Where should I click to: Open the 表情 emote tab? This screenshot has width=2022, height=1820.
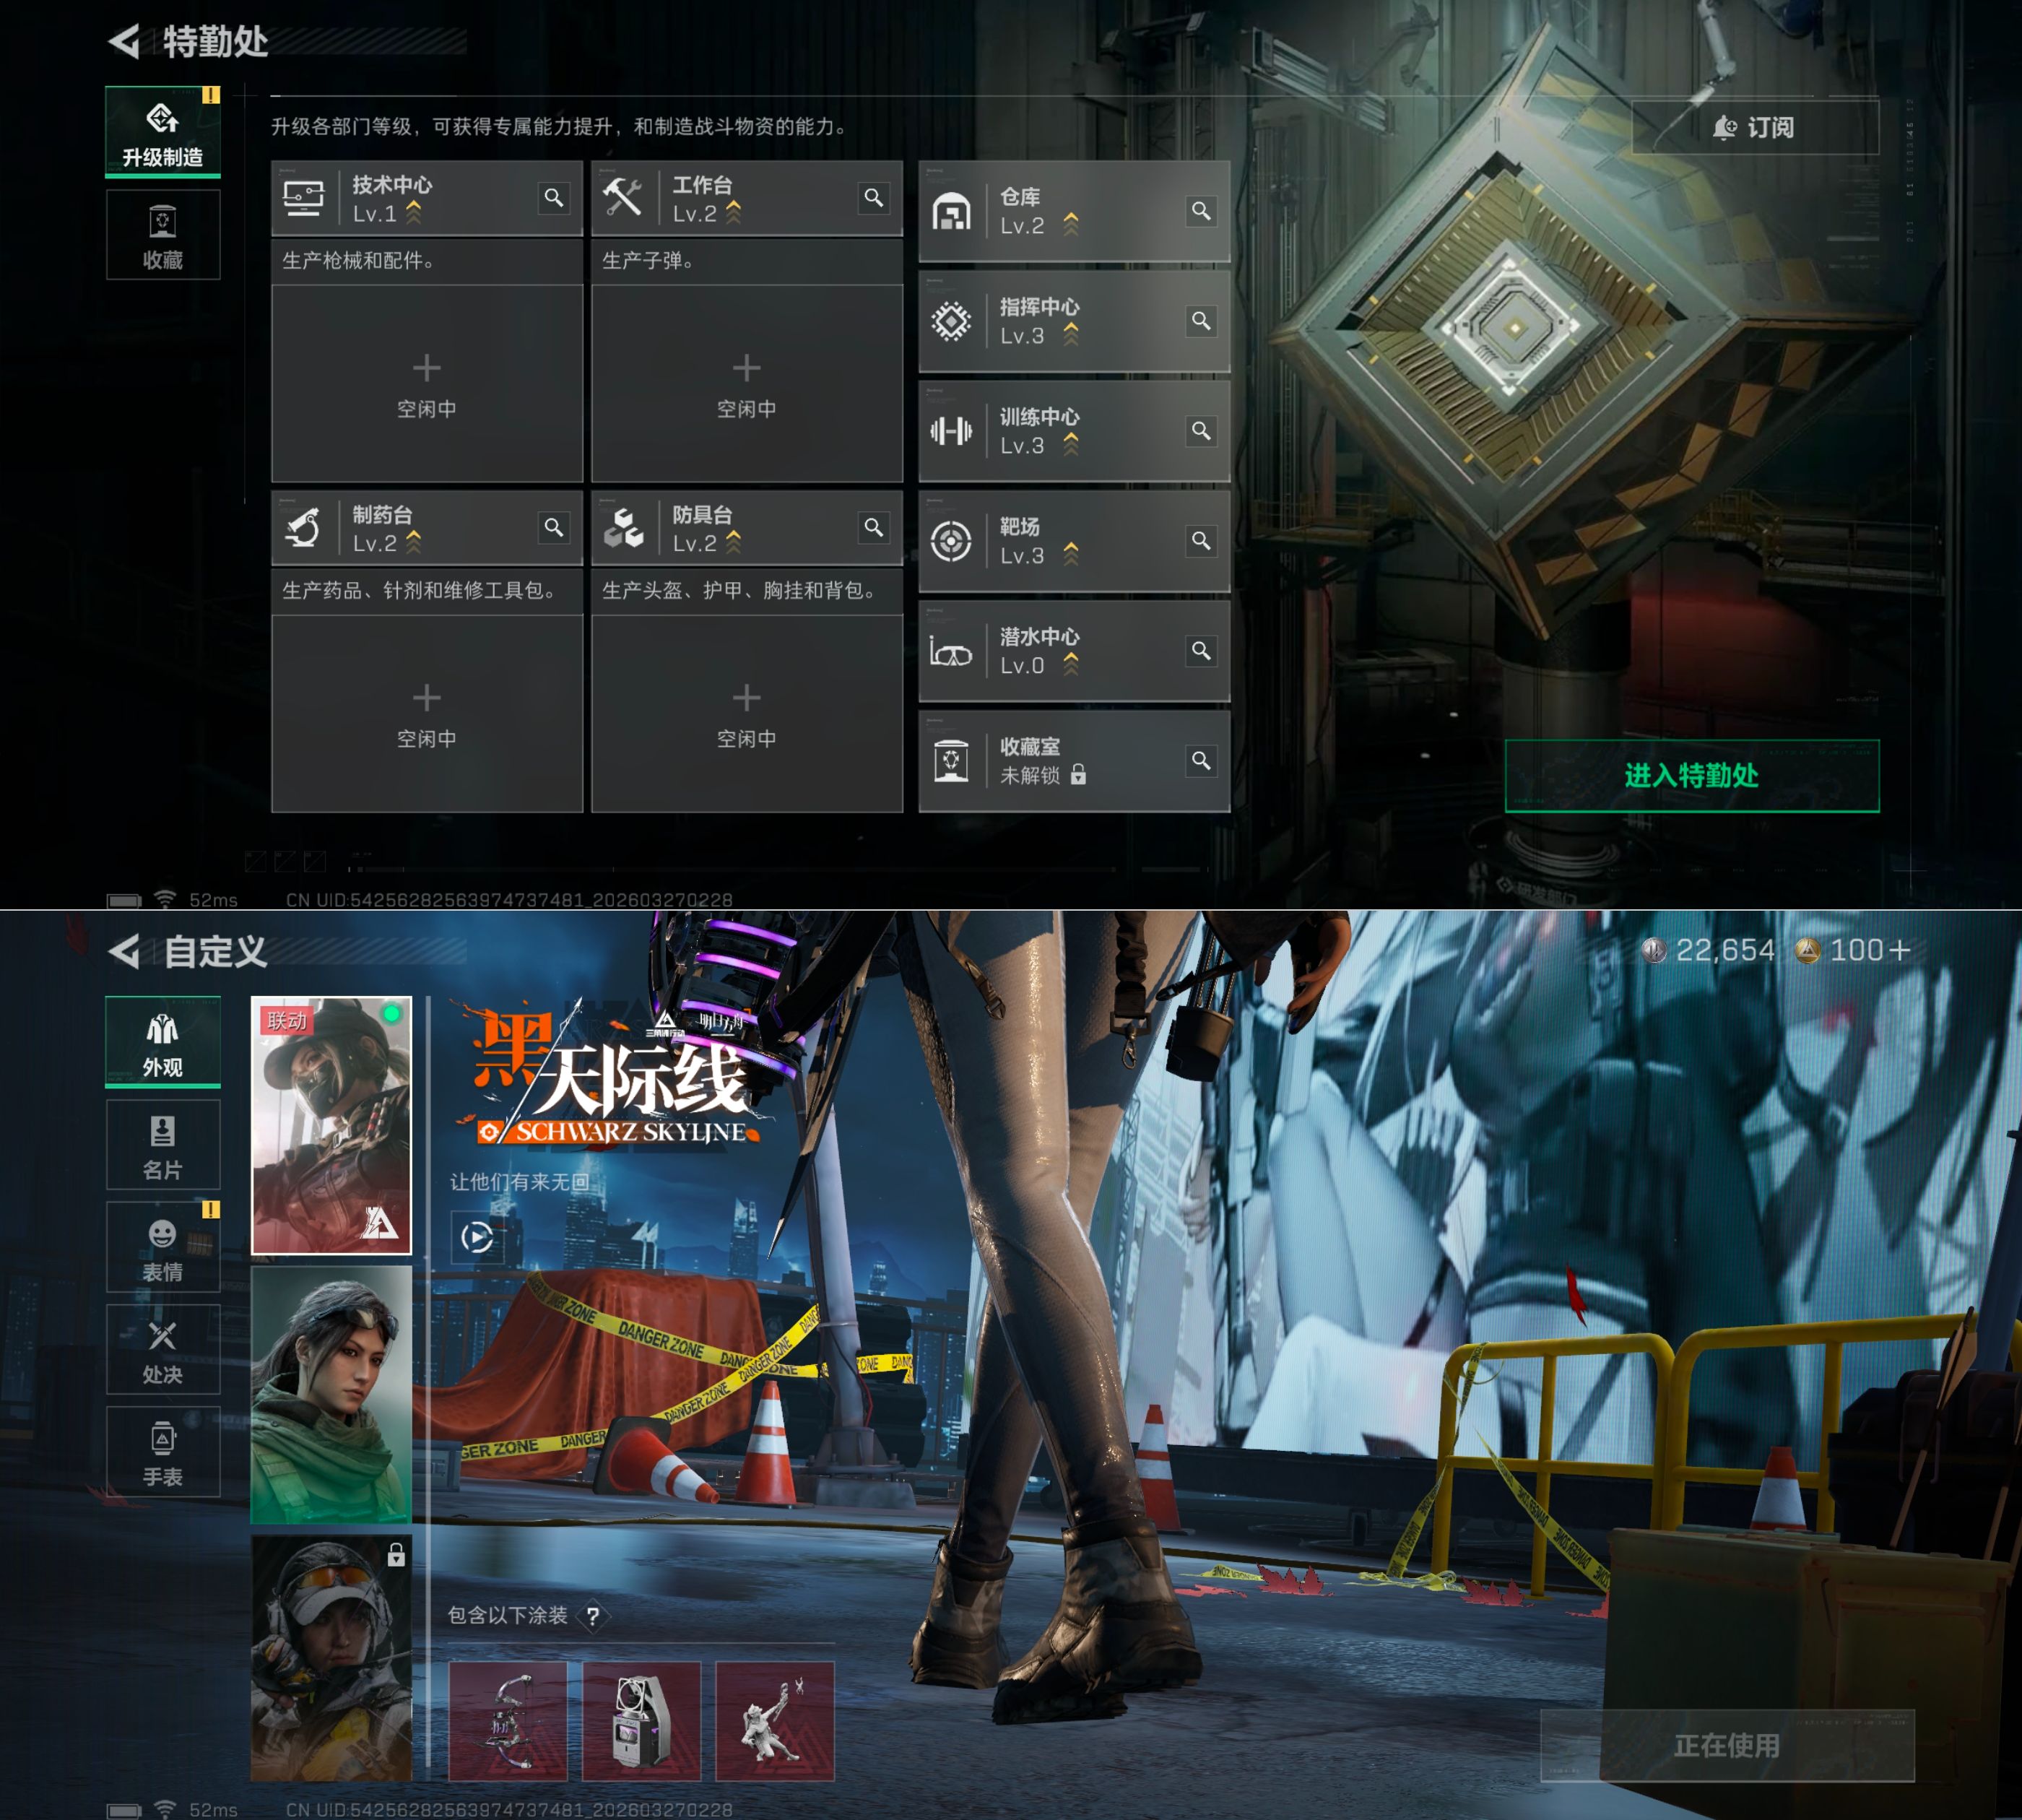pos(163,1248)
